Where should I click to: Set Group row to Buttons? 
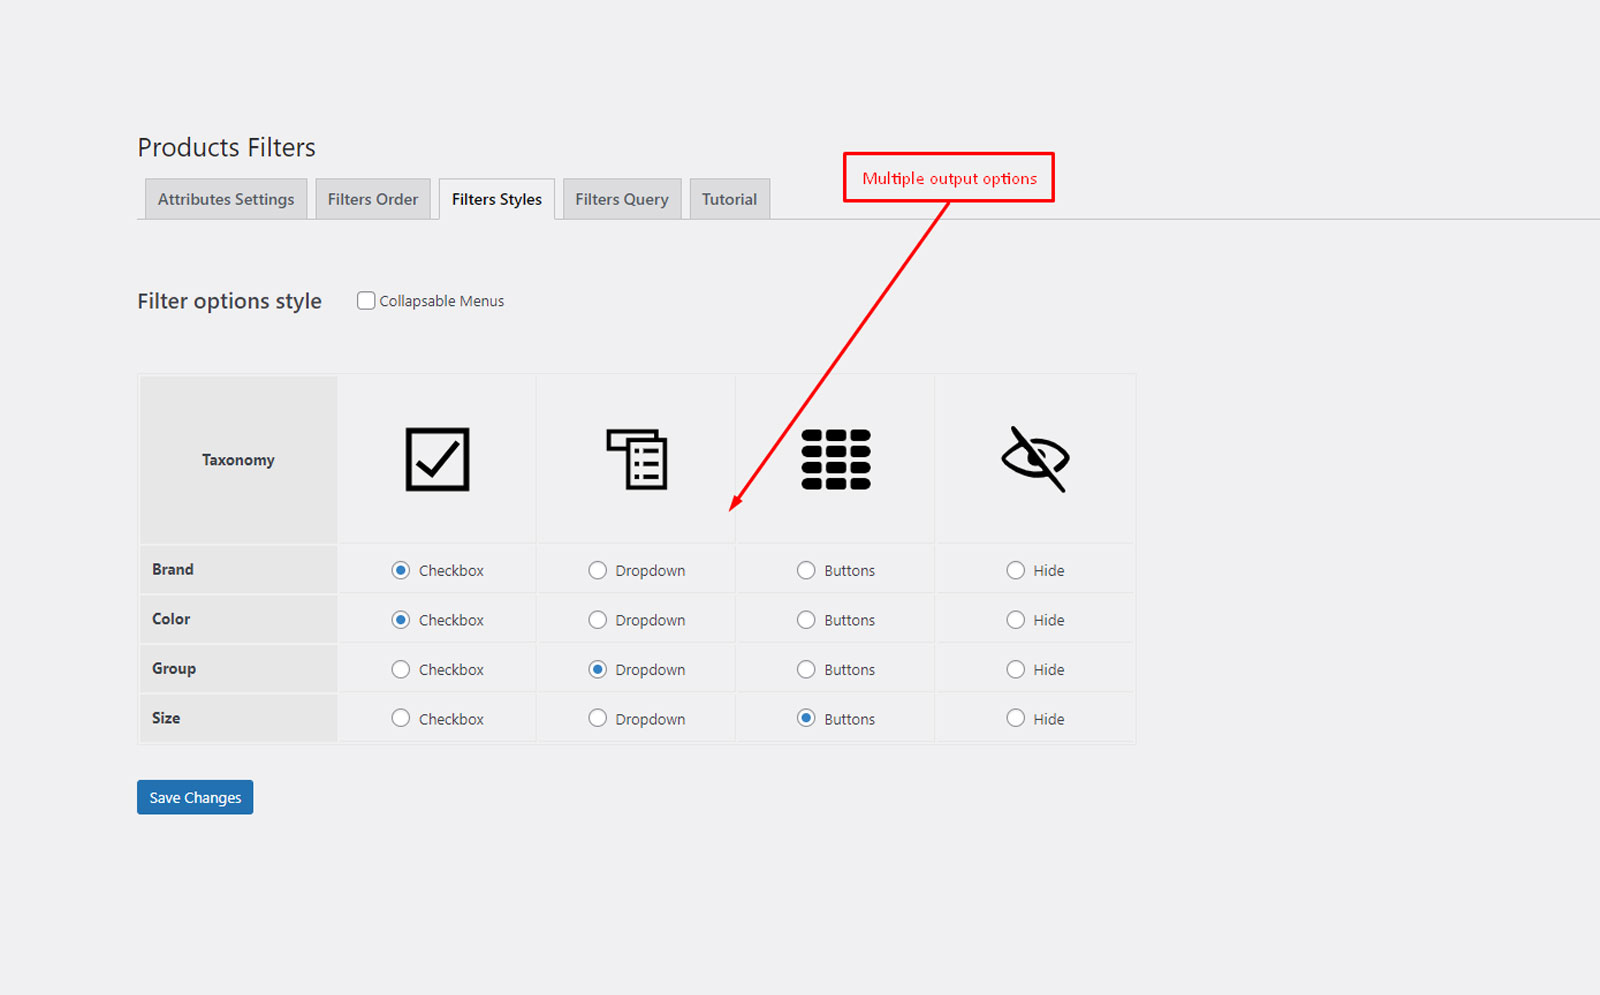pyautogui.click(x=806, y=669)
